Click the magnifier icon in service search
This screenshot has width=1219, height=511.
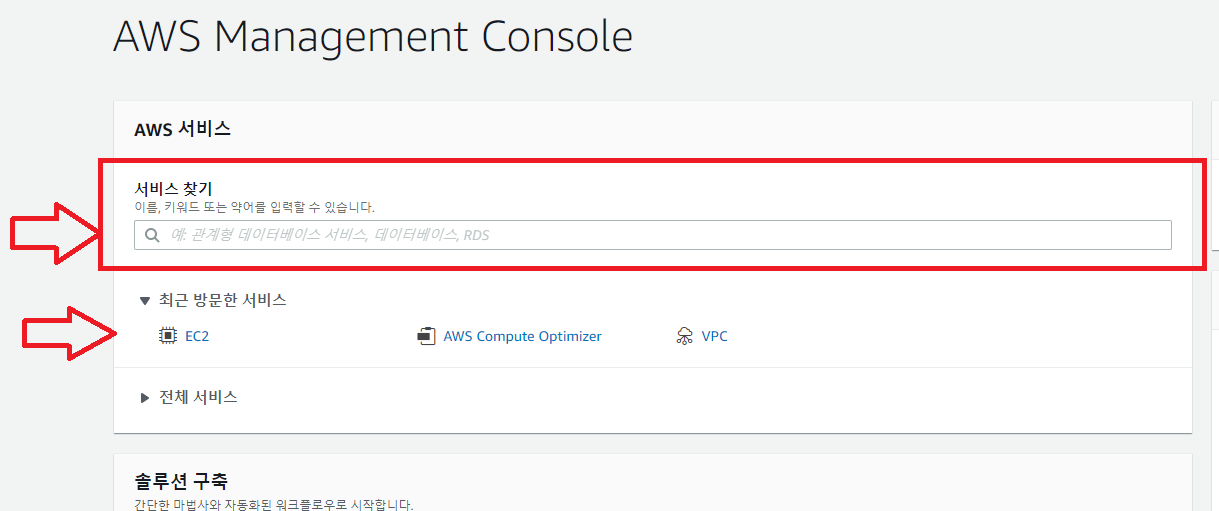[152, 236]
